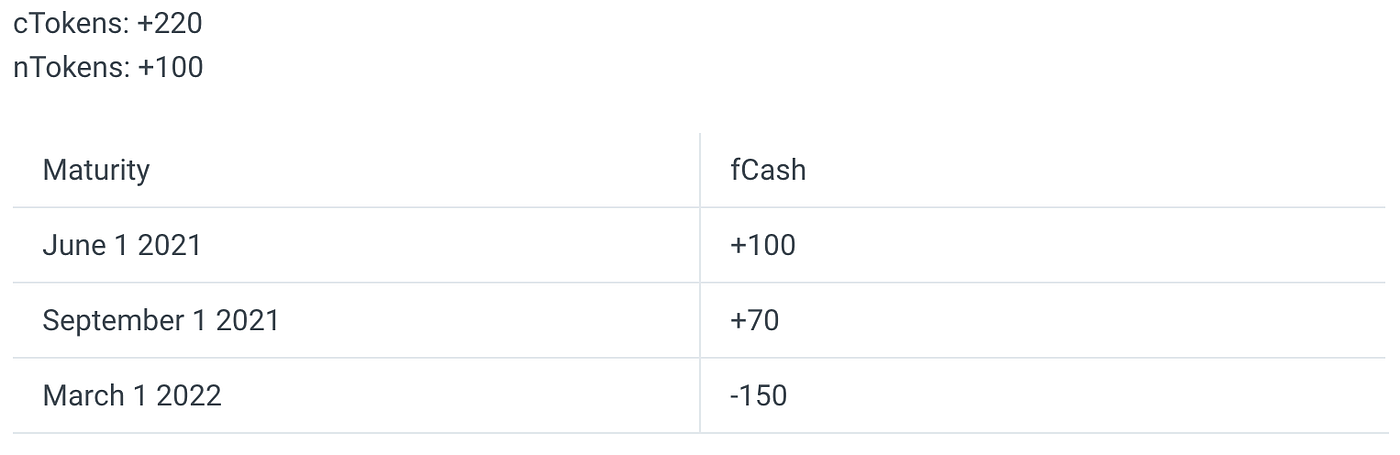Click the year 2021 in the September row
1400x455 pixels.
click(247, 320)
